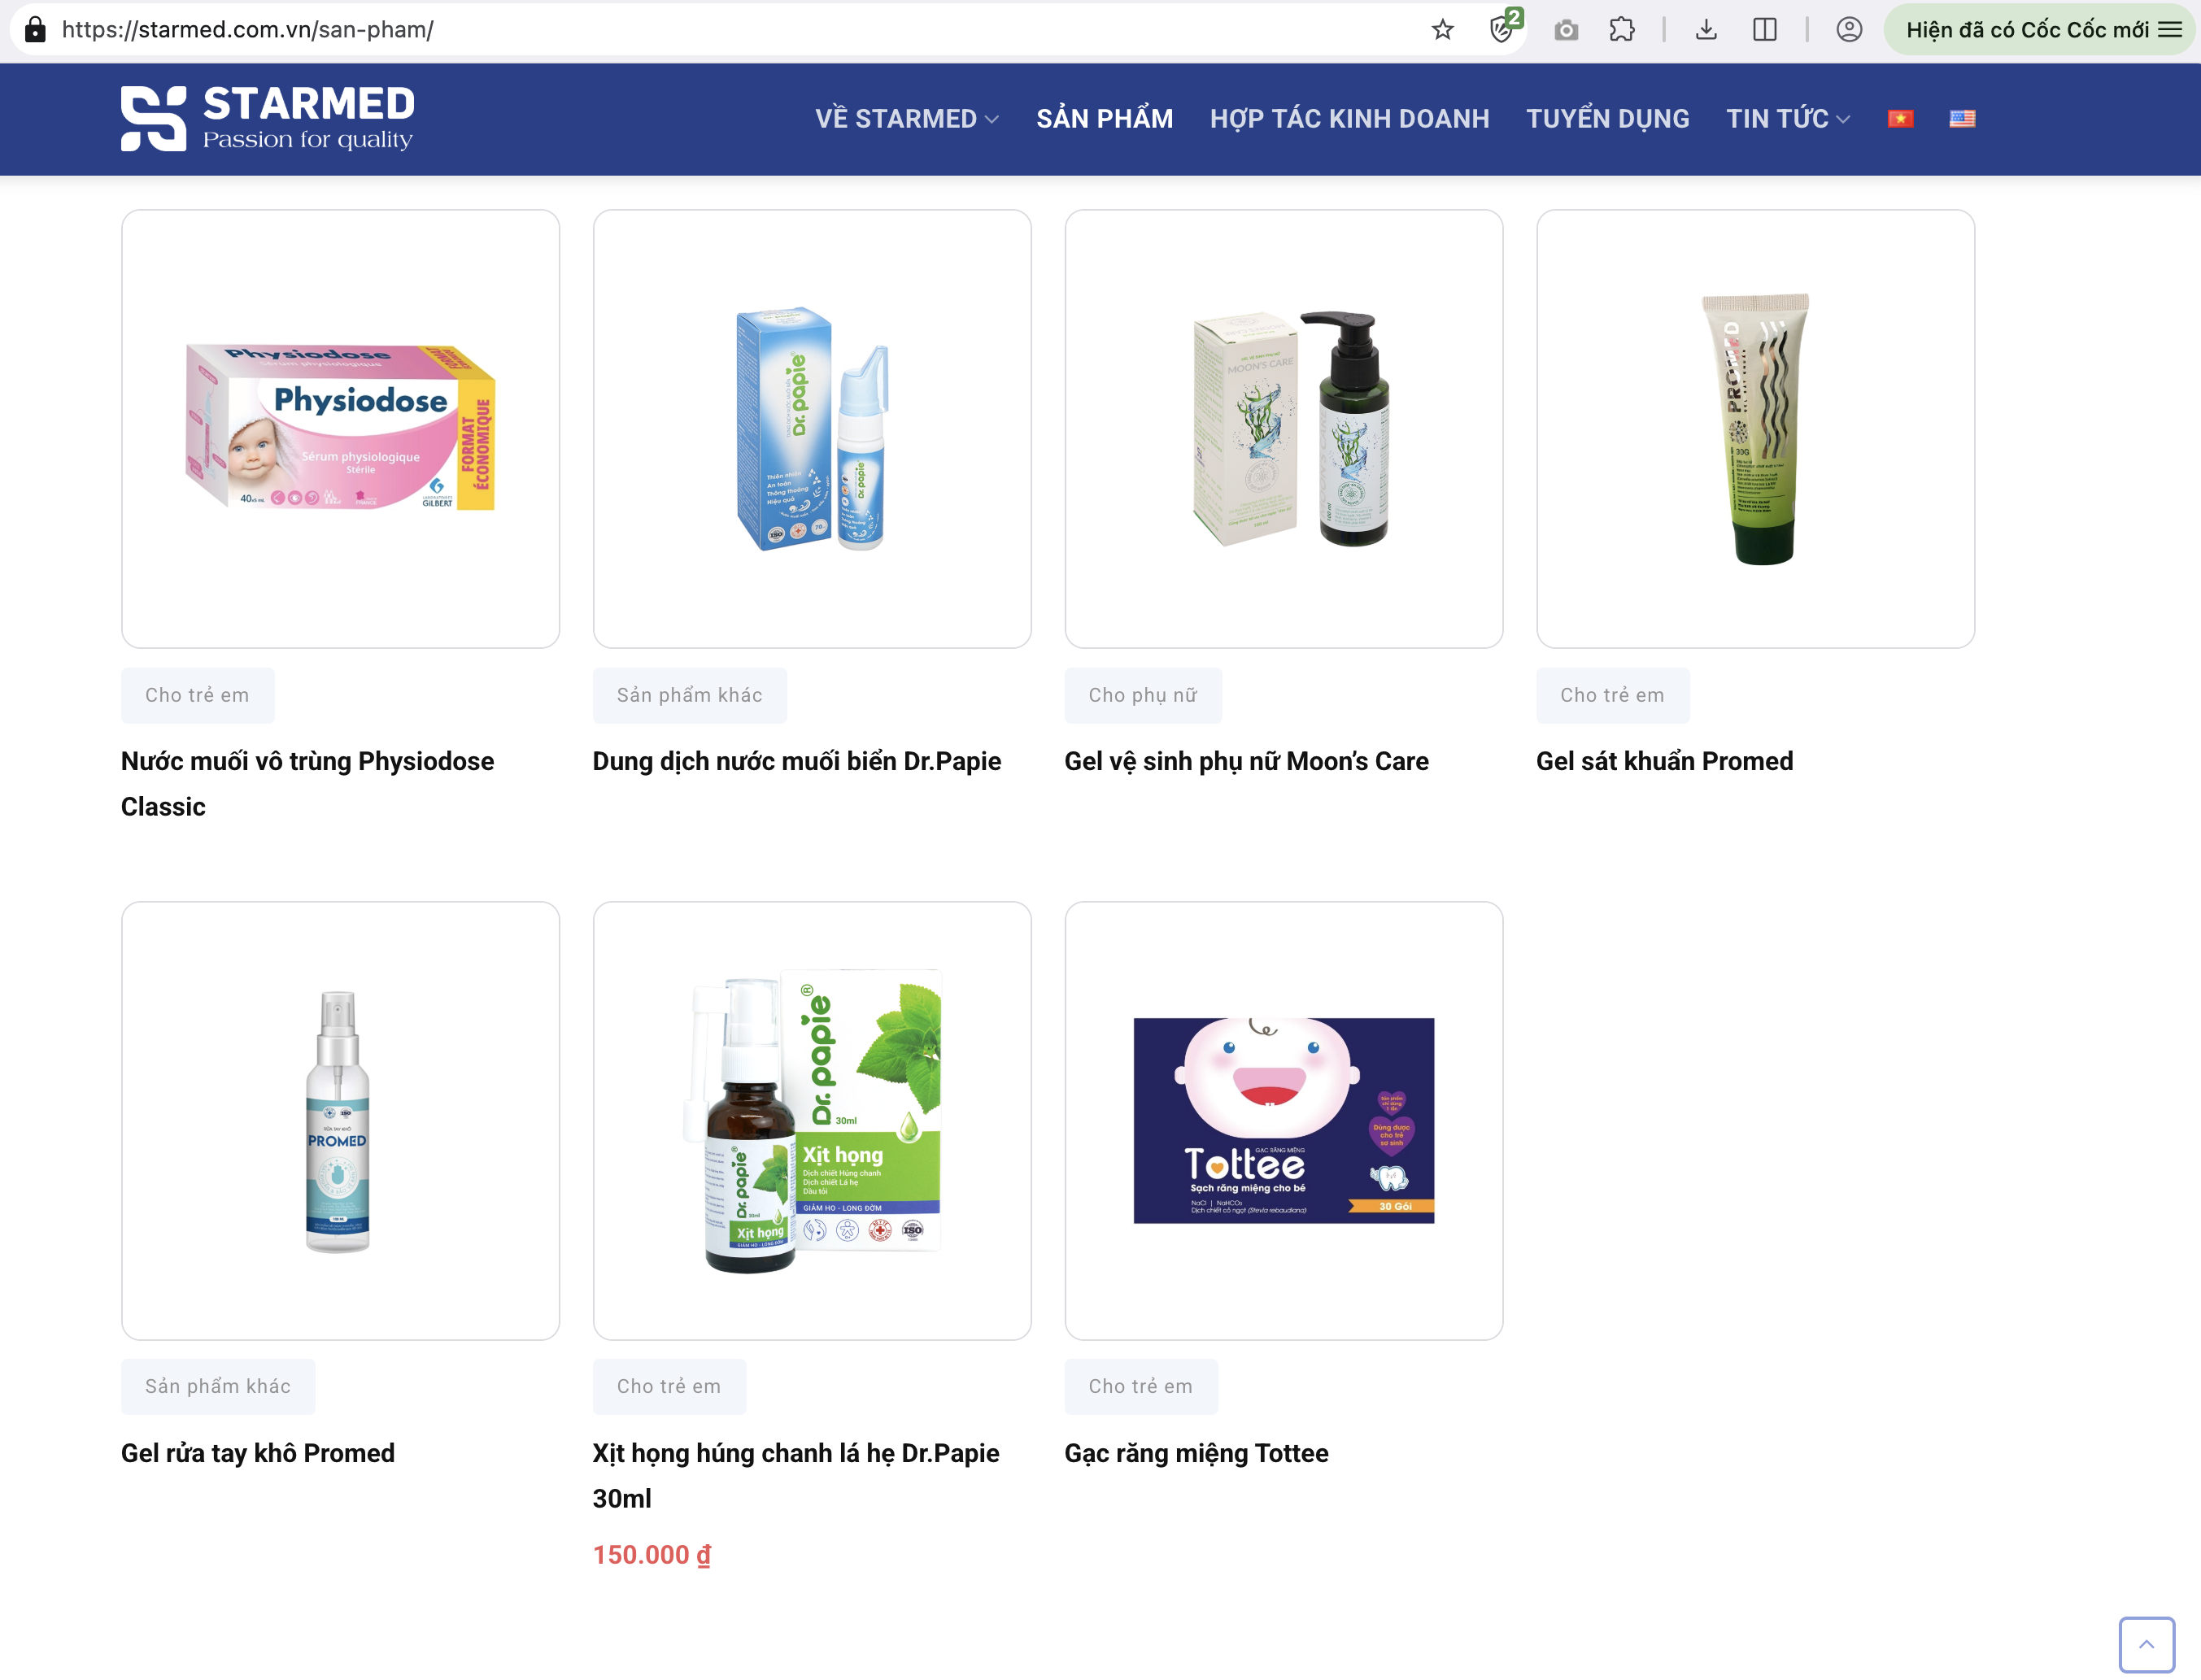The height and width of the screenshot is (1680, 2201).
Task: Expand the TIN TỨC dropdown menu
Action: tap(1788, 119)
